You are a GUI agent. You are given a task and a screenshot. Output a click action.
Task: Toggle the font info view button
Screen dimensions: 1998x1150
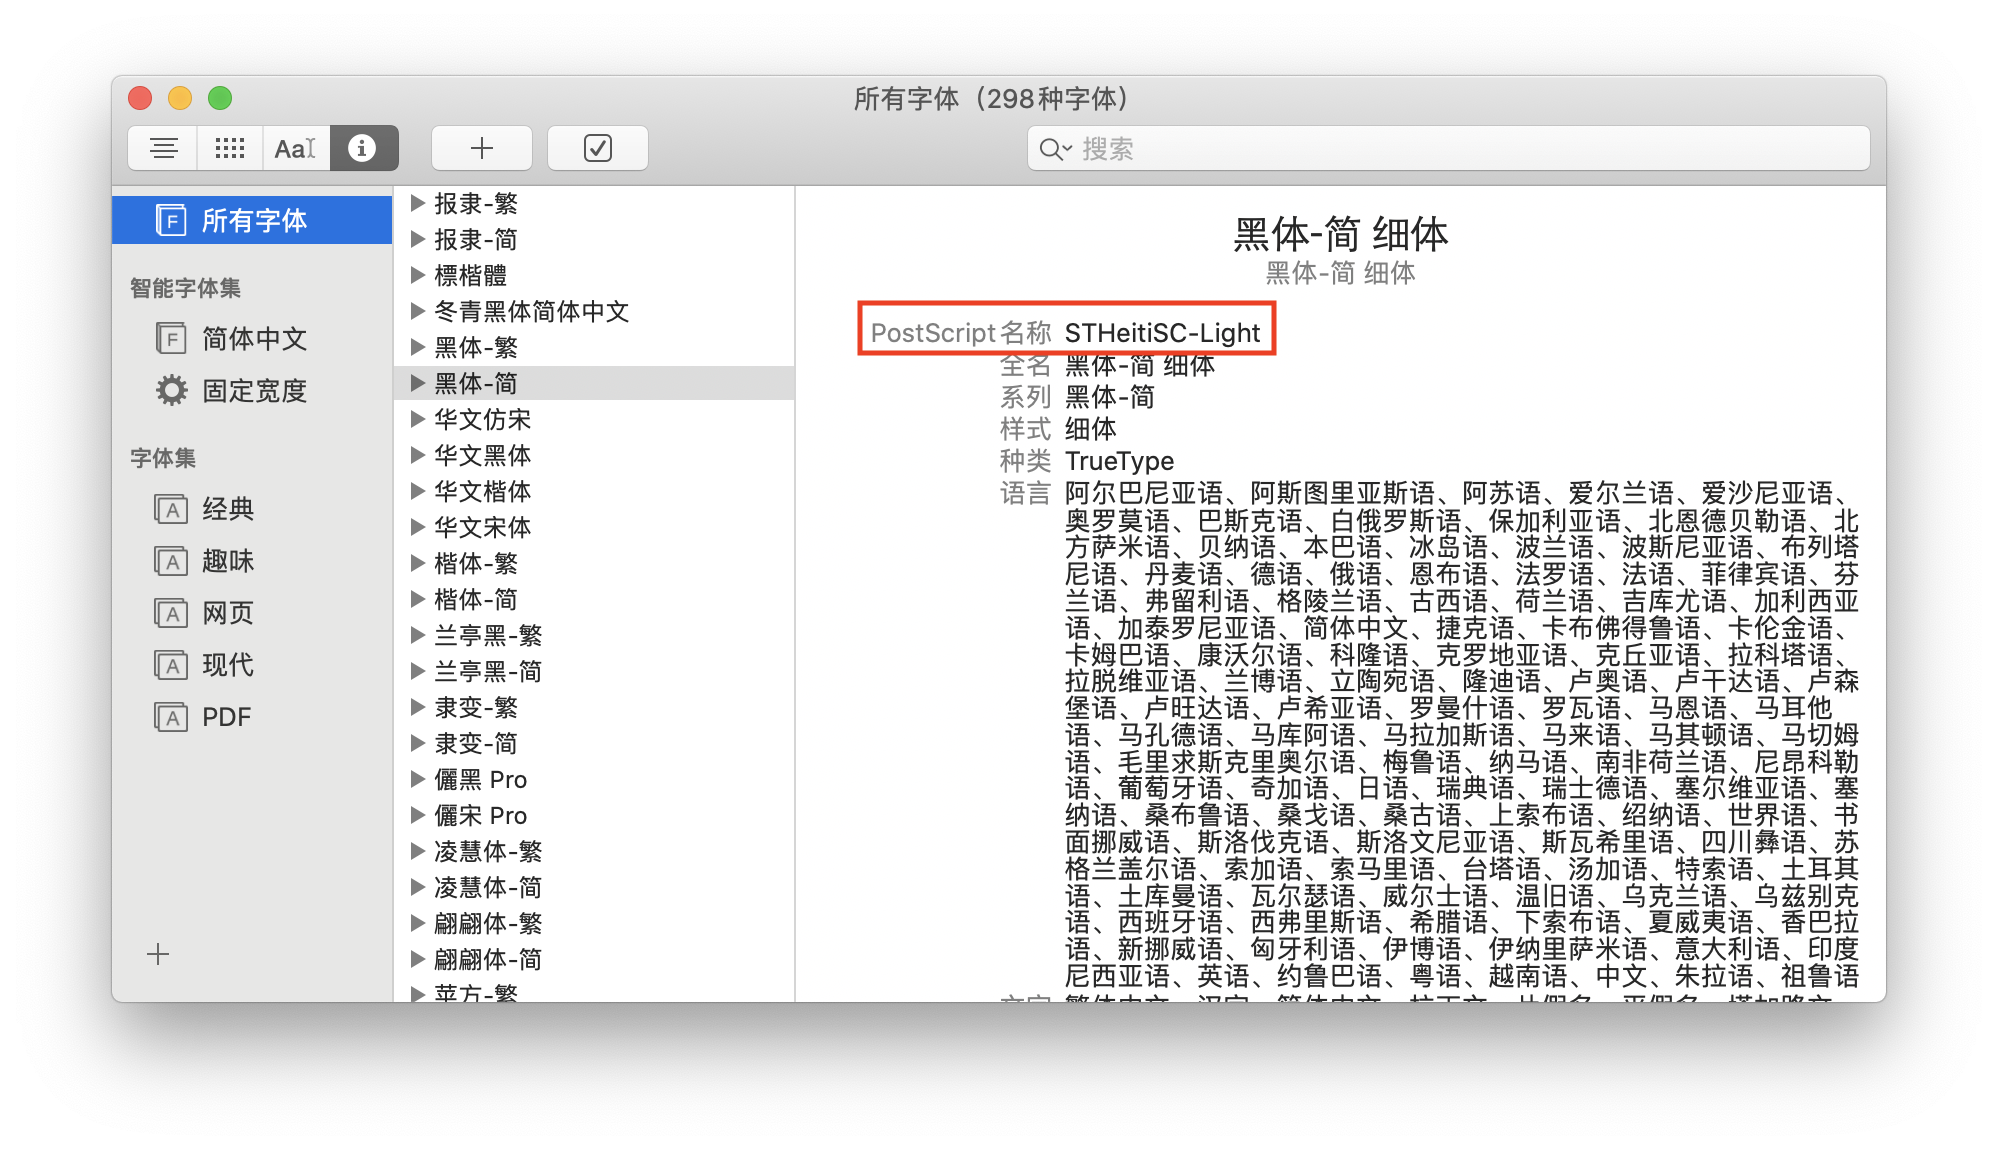point(363,148)
